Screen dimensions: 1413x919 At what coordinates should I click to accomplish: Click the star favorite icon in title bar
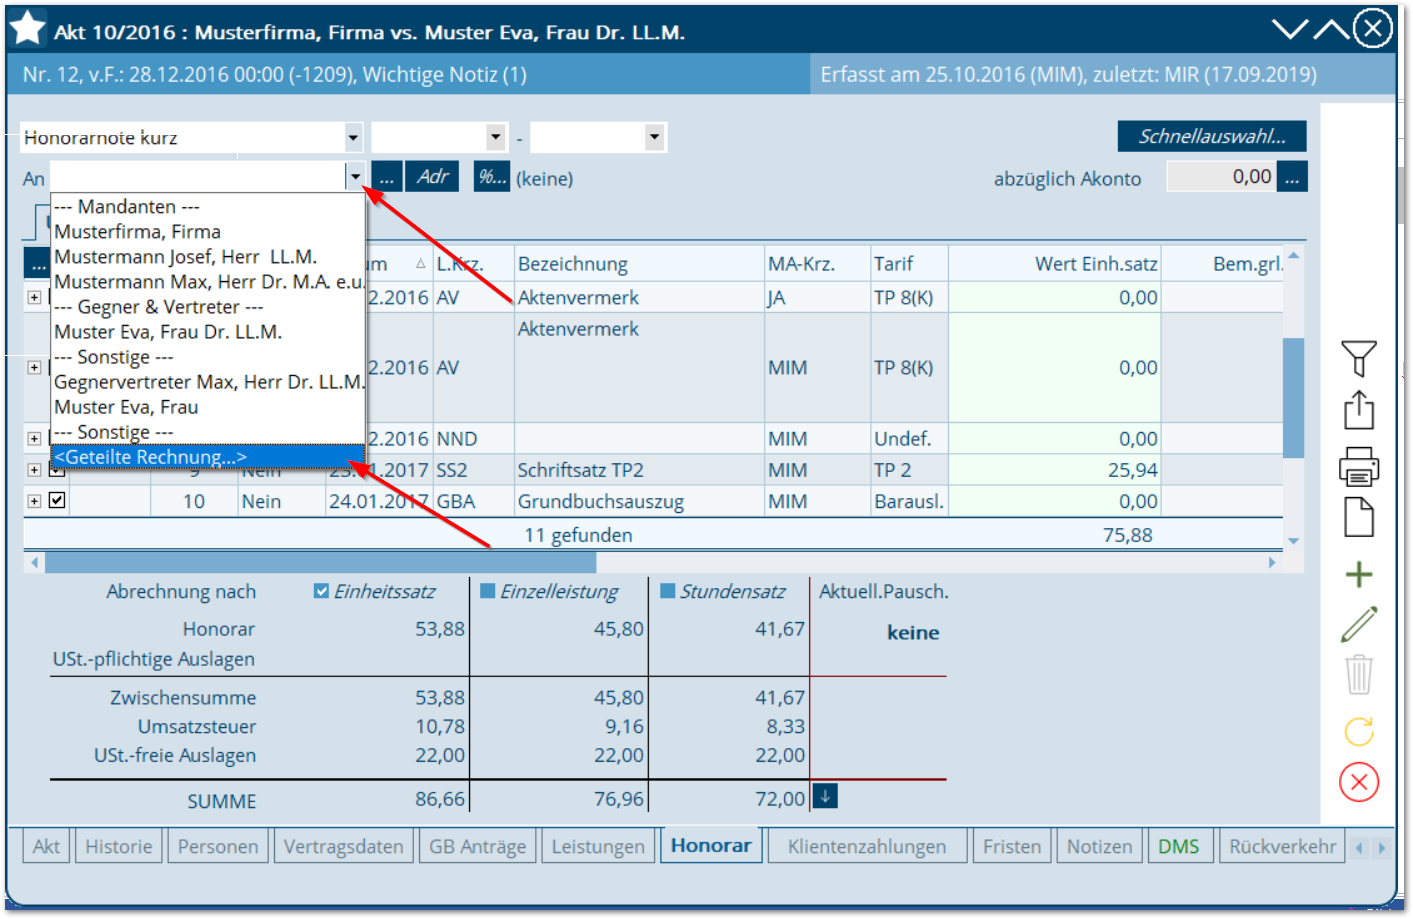coord(27,29)
